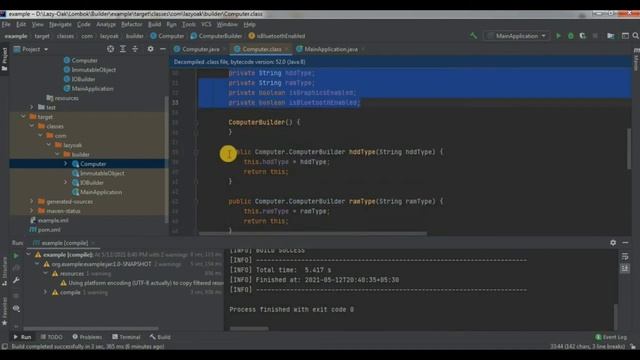Open the Terminal tool window
Screen dimensions: 640x360
[x=126, y=337]
